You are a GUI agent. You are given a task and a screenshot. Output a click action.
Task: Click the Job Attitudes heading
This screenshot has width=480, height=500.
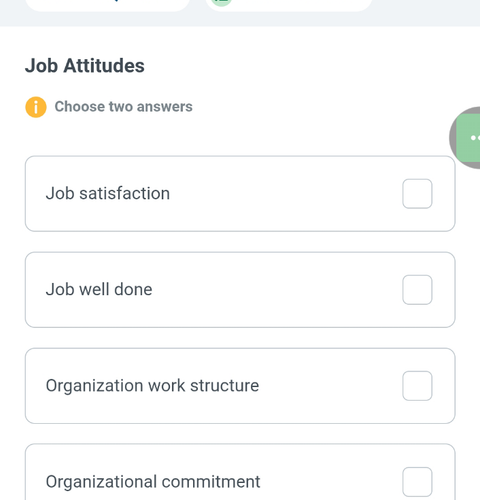[85, 65]
